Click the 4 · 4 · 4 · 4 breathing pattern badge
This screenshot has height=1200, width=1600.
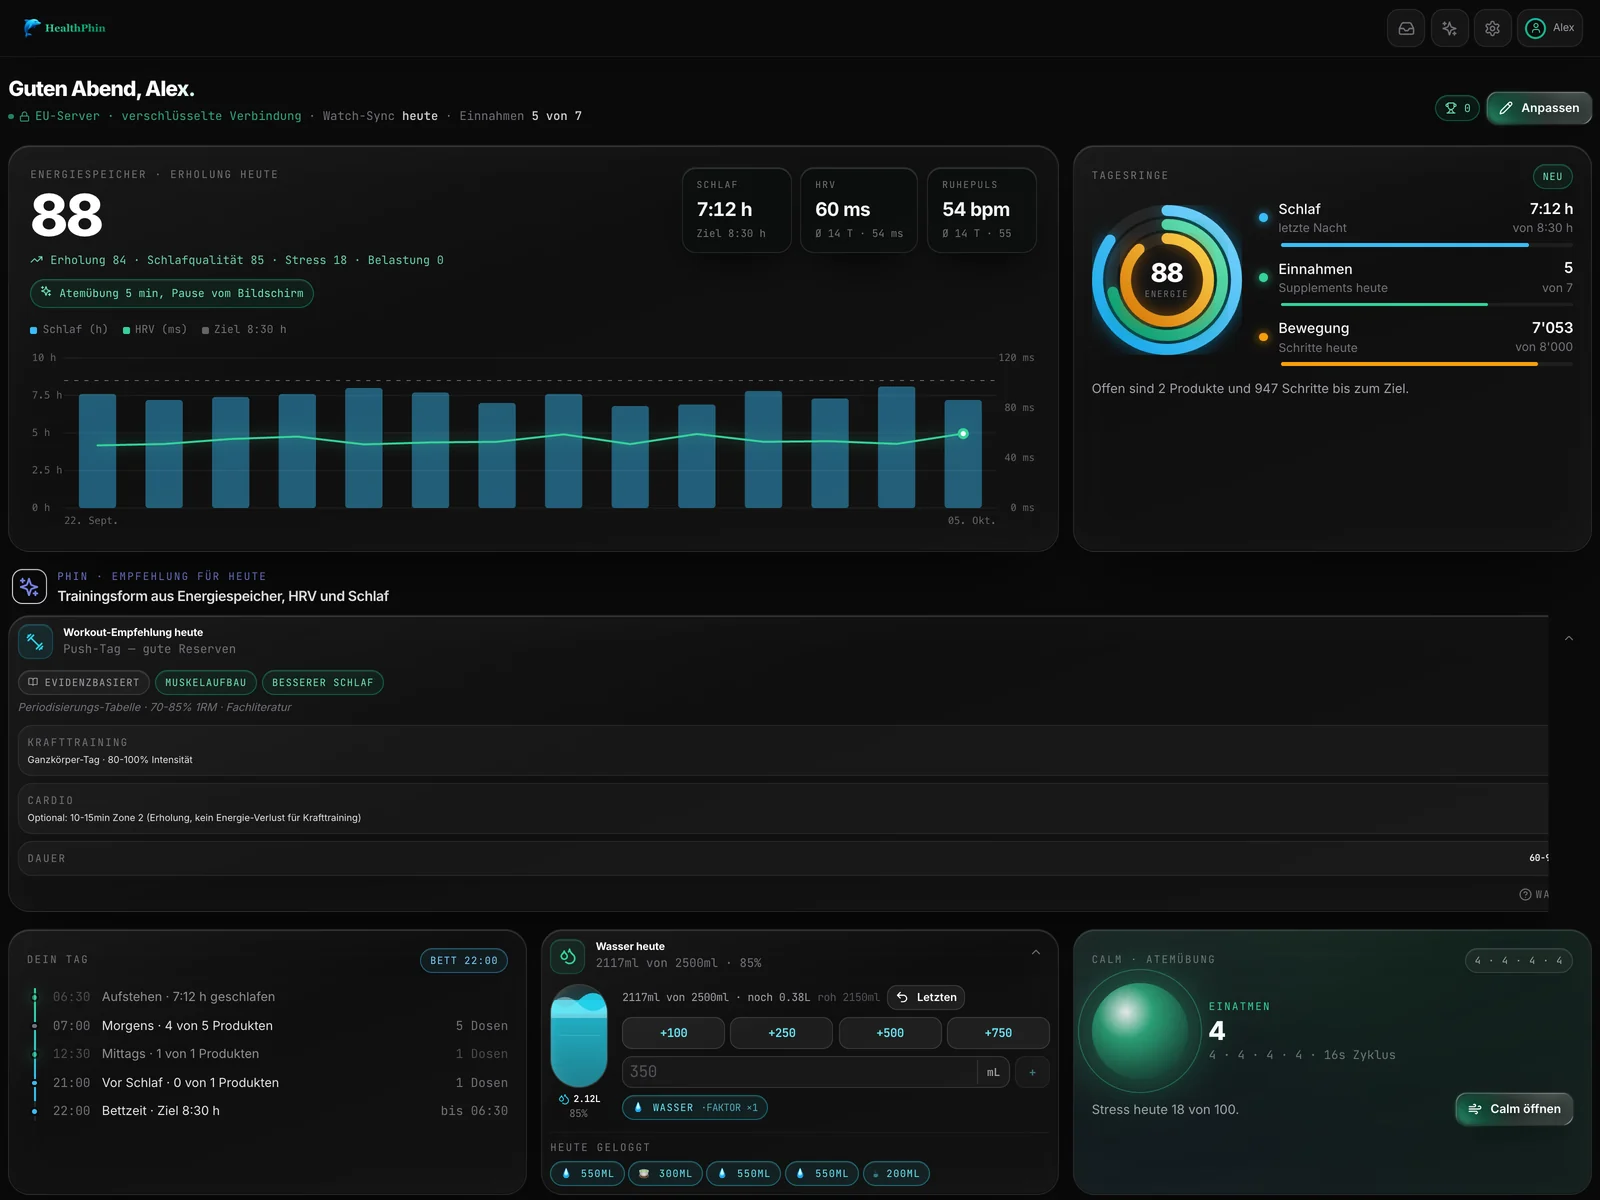pyautogui.click(x=1519, y=961)
